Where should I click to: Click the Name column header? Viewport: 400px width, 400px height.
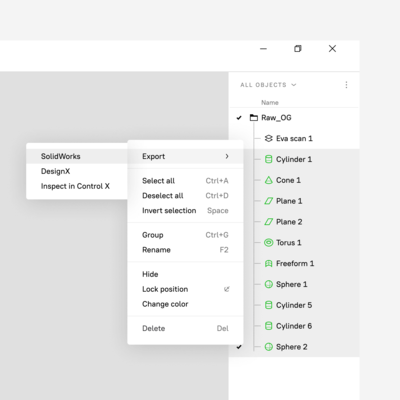pos(270,103)
